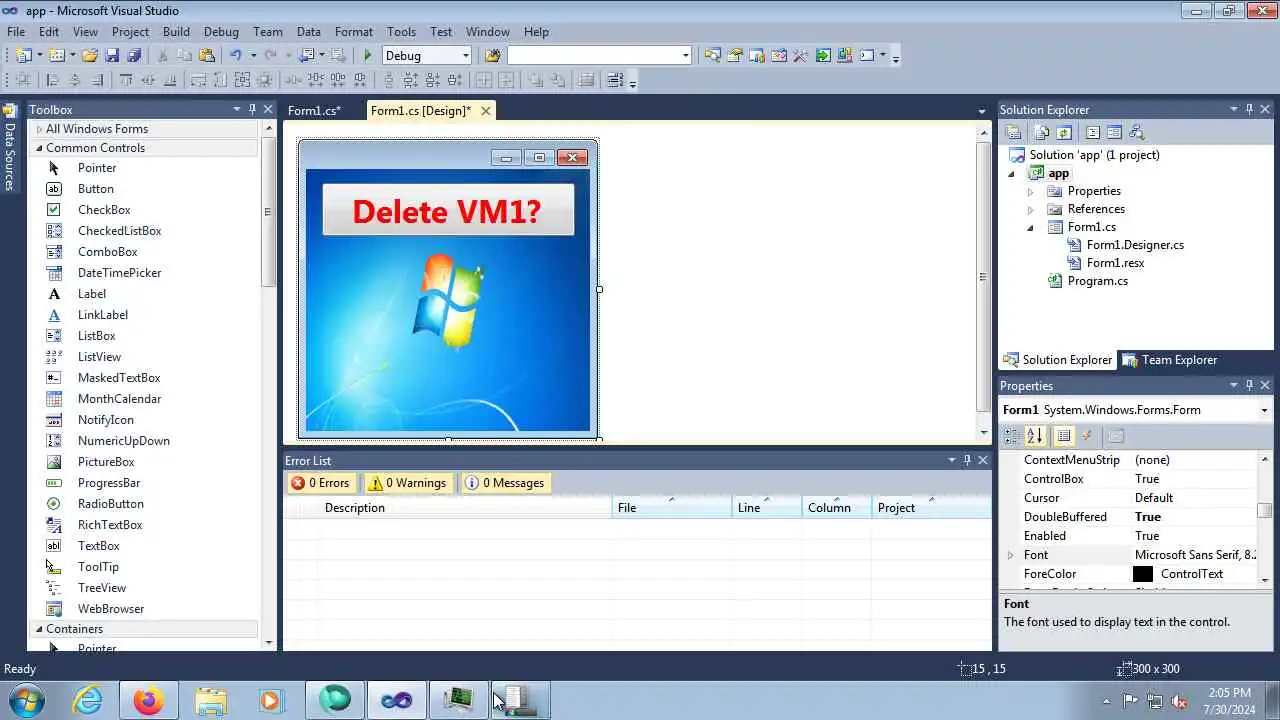Click the Tab Order layout icon

(615, 81)
